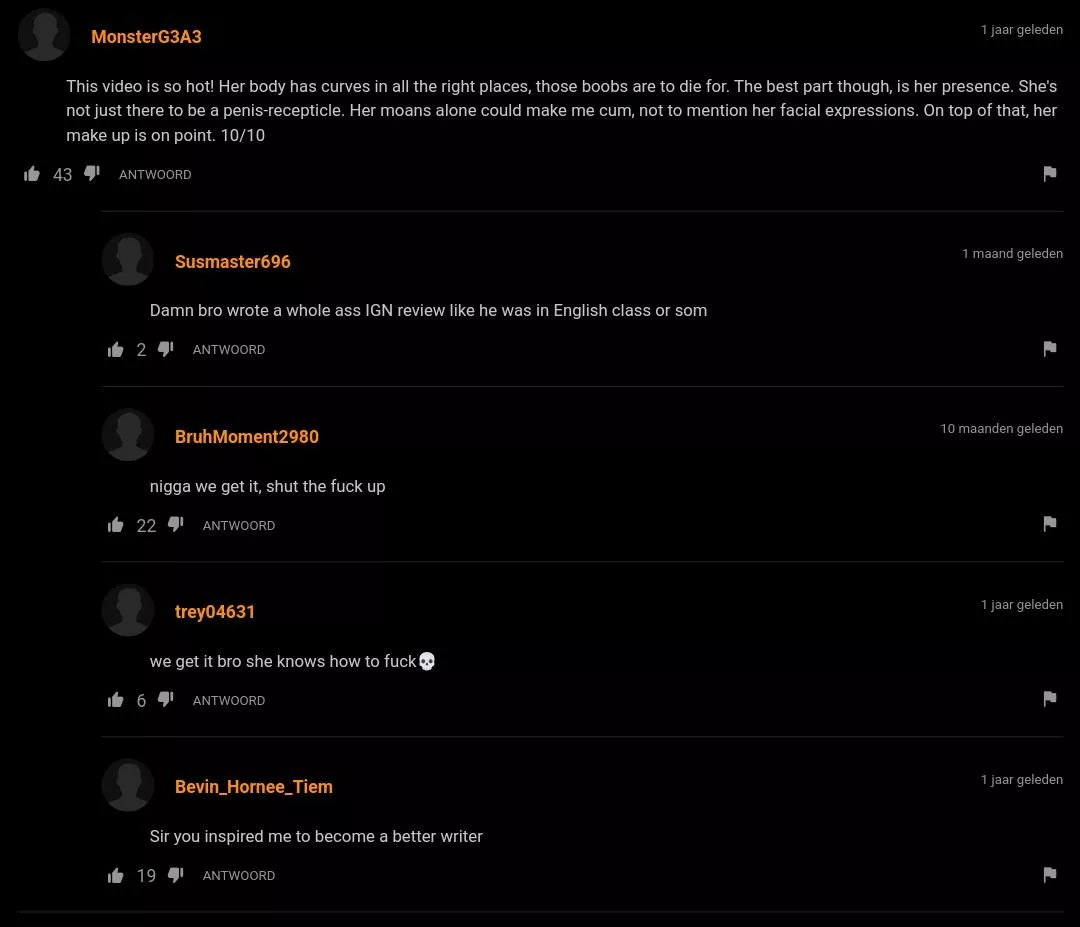Flag BruhMoment2980's reply

point(1049,524)
